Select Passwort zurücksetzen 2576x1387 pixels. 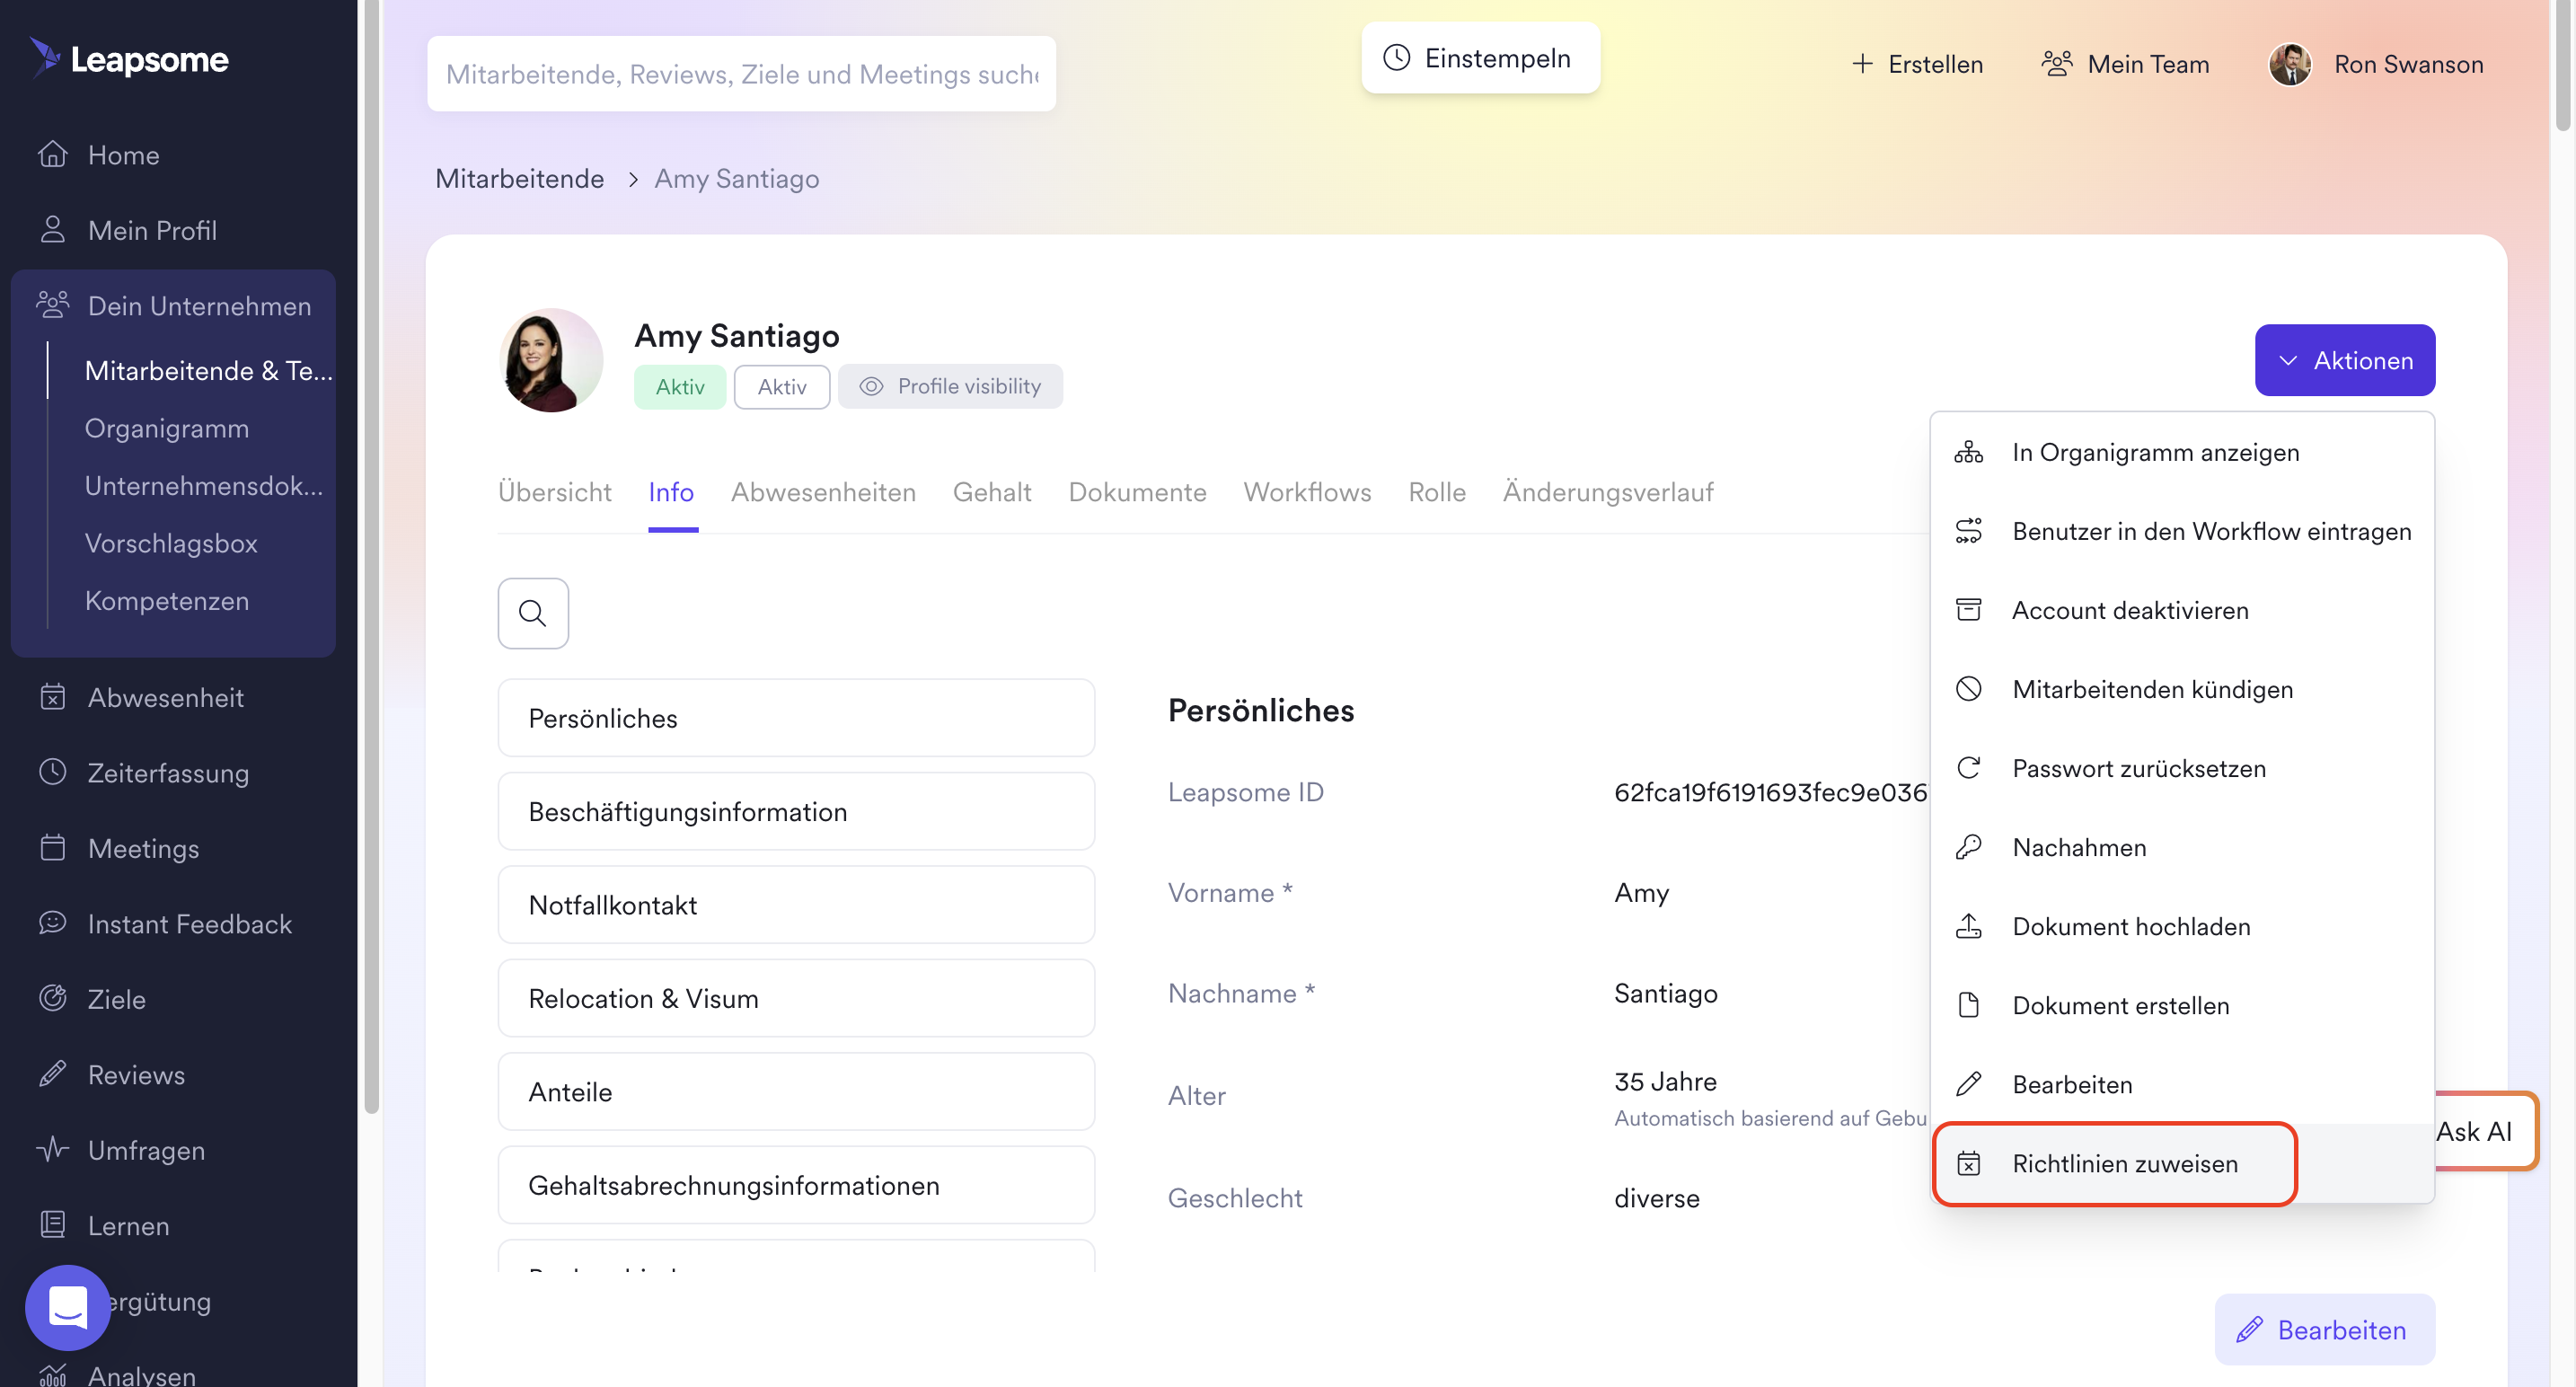tap(2182, 768)
